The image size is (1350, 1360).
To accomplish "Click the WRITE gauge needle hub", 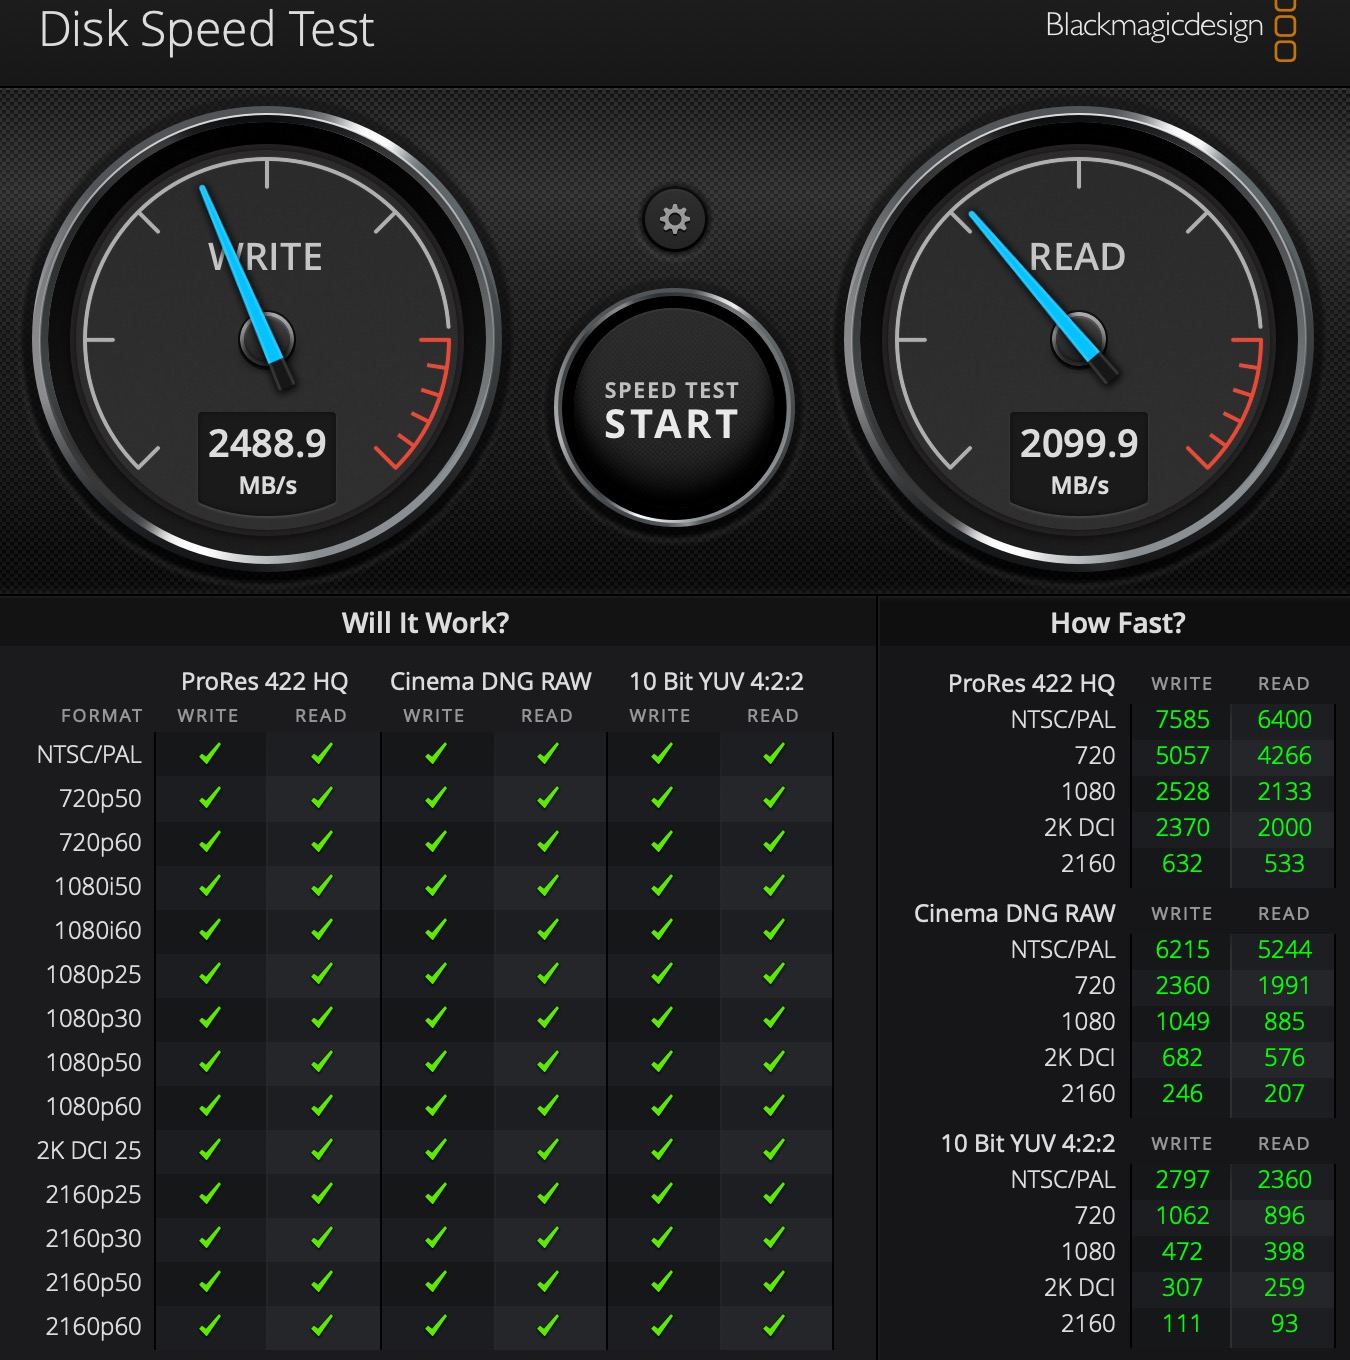I will [x=267, y=340].
